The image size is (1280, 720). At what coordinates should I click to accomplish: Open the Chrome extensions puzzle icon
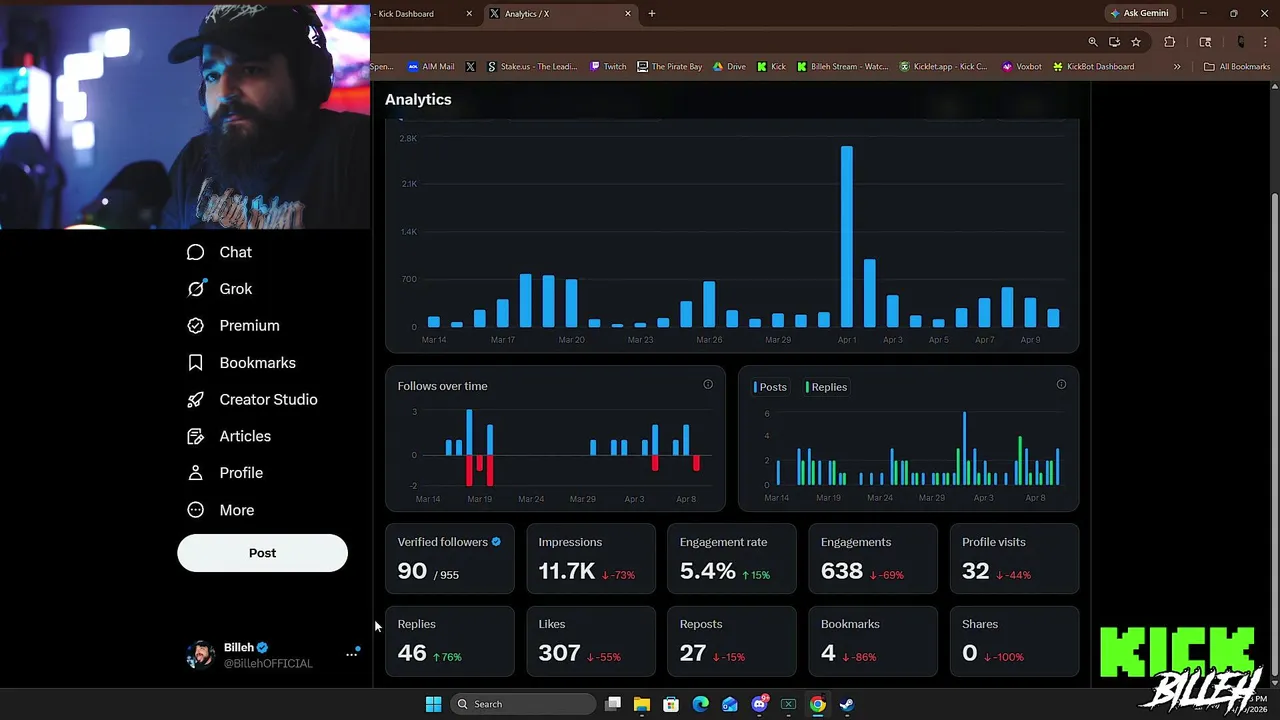coord(1169,42)
